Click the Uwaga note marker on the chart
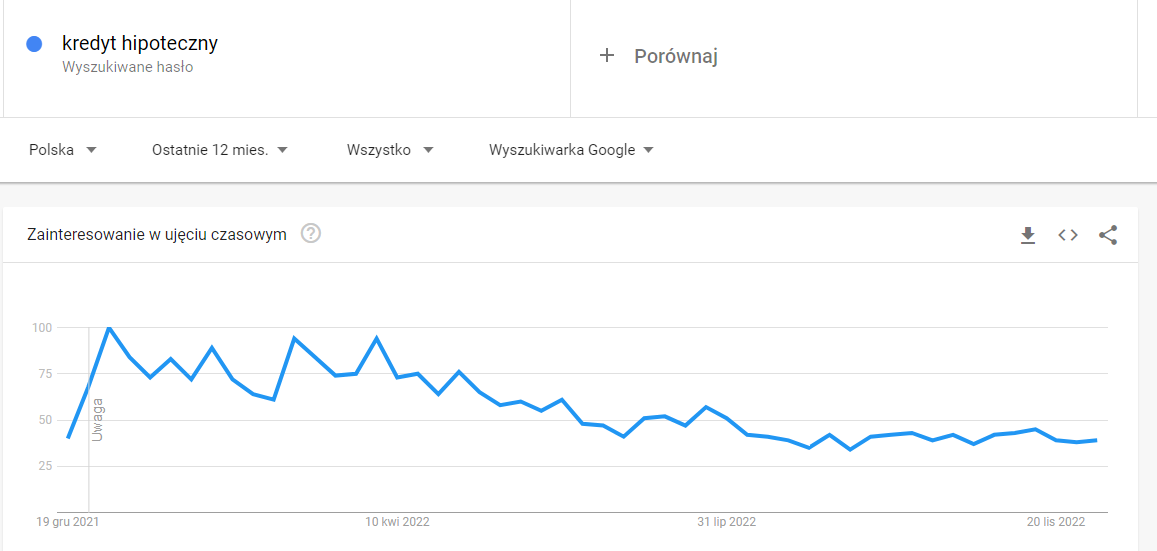Image resolution: width=1157 pixels, height=551 pixels. point(98,419)
